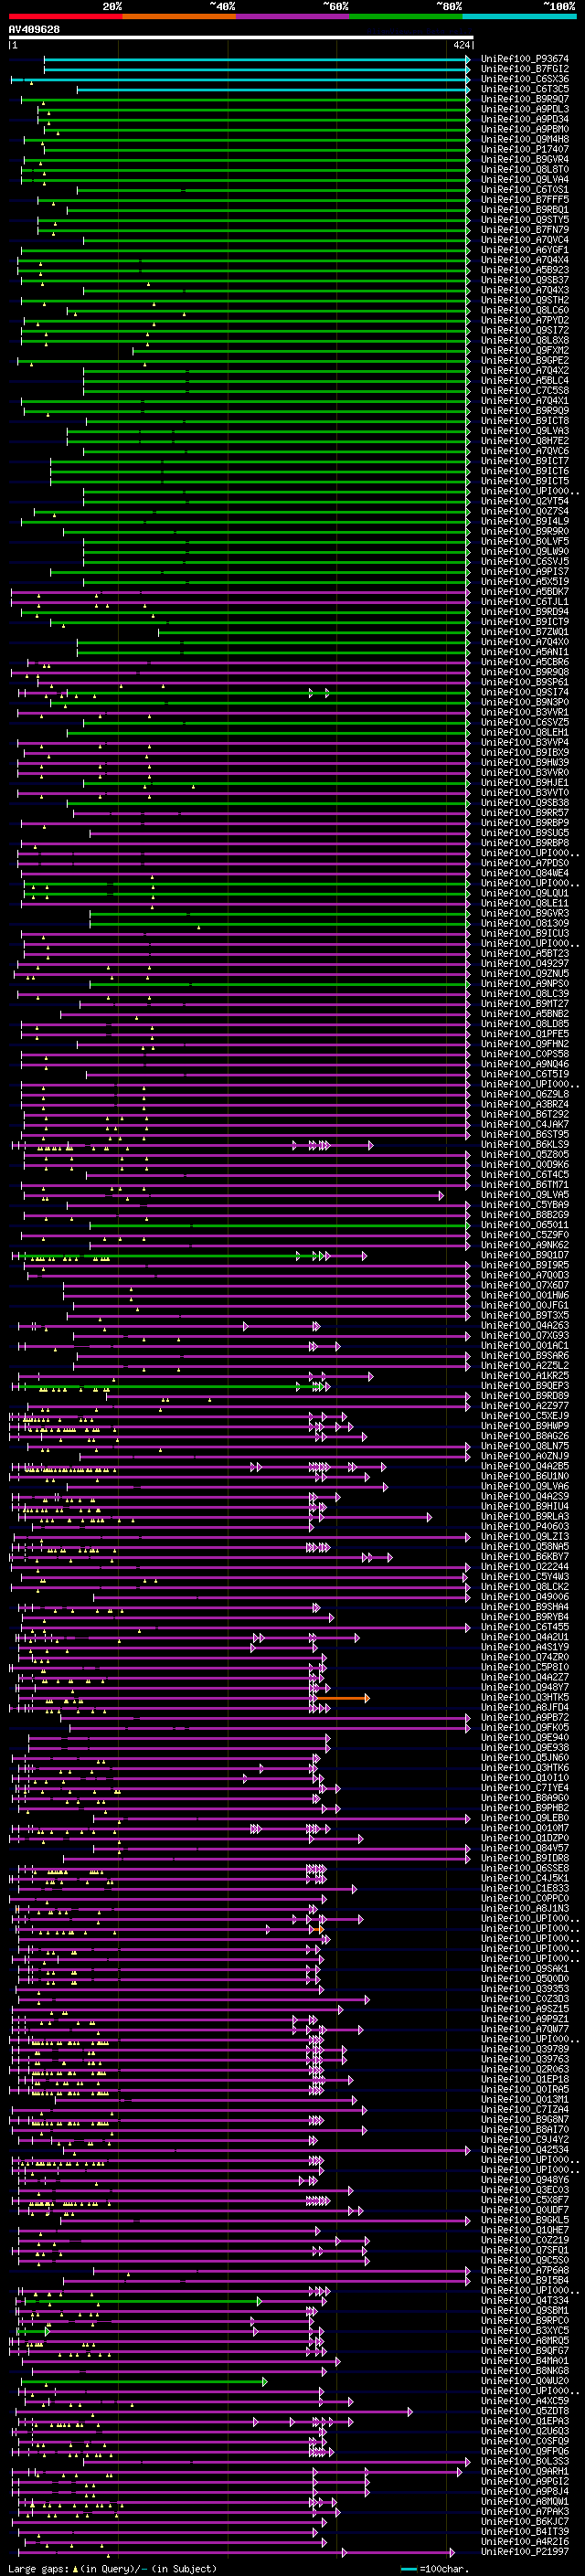Click the white query sequence ruler bar

click(x=241, y=38)
